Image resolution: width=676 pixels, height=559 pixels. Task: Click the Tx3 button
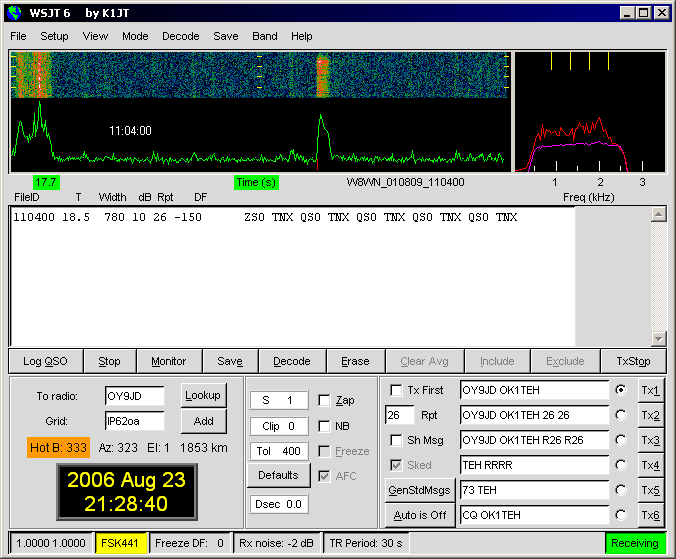[650, 440]
